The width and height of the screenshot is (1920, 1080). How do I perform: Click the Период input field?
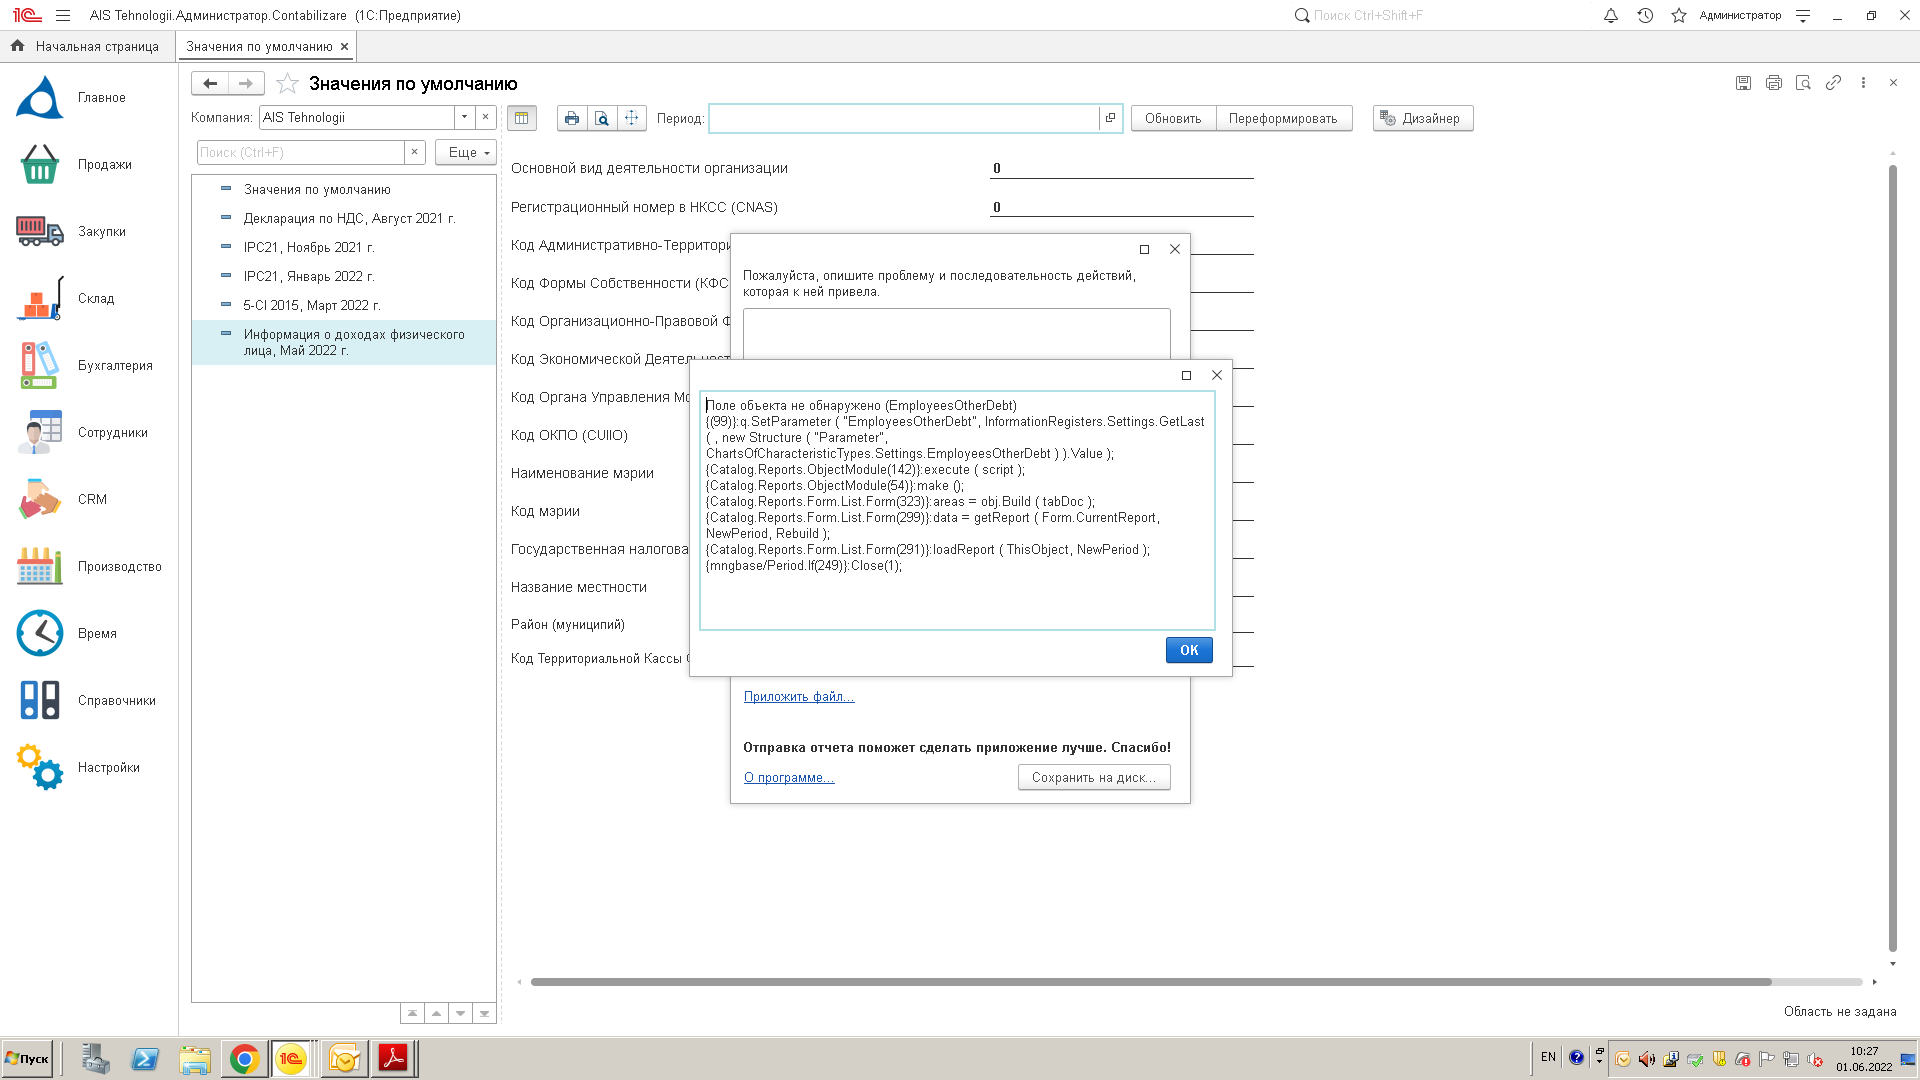point(903,118)
